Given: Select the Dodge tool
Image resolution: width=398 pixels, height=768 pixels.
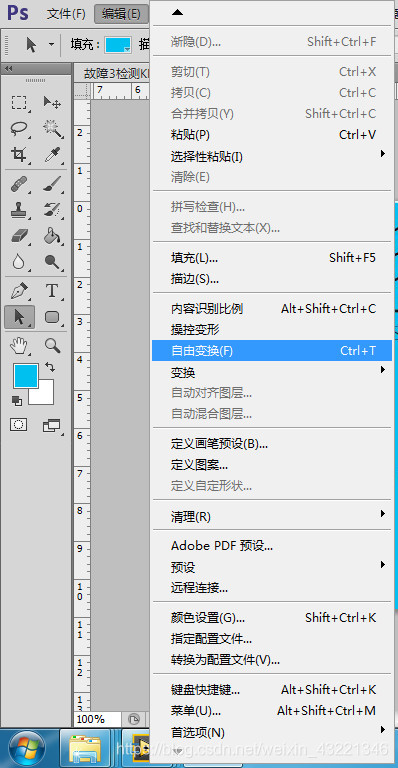Looking at the screenshot, I should (x=51, y=262).
